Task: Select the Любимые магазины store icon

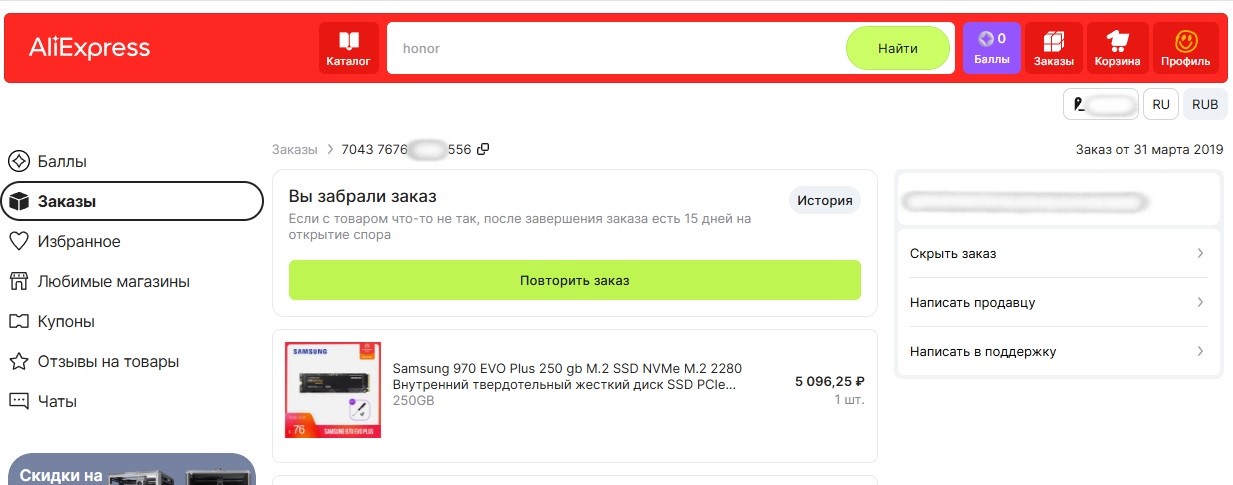Action: pyautogui.click(x=18, y=281)
